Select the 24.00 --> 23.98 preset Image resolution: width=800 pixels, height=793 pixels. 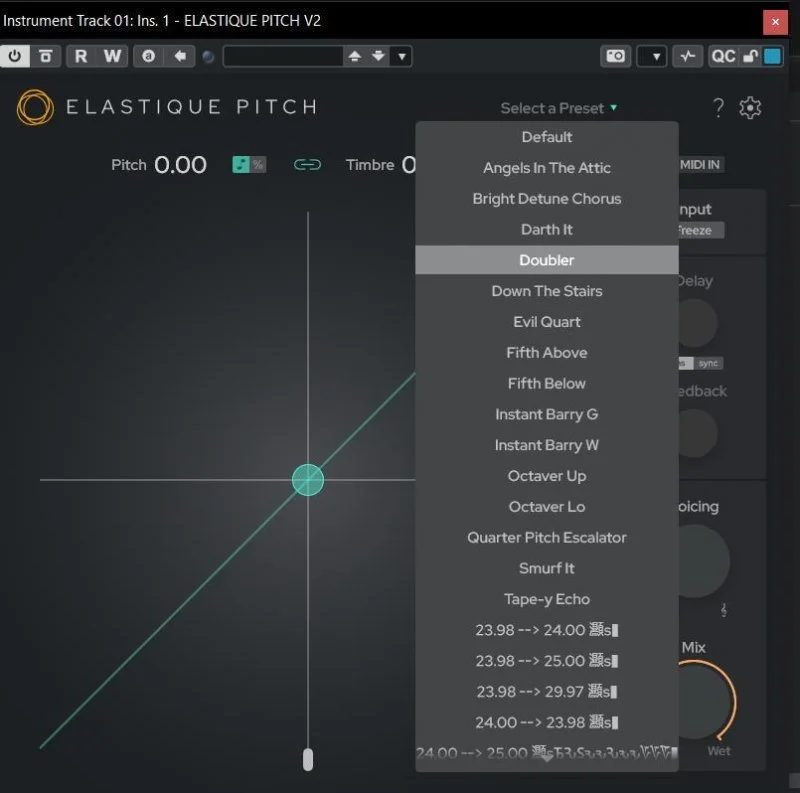tap(547, 722)
